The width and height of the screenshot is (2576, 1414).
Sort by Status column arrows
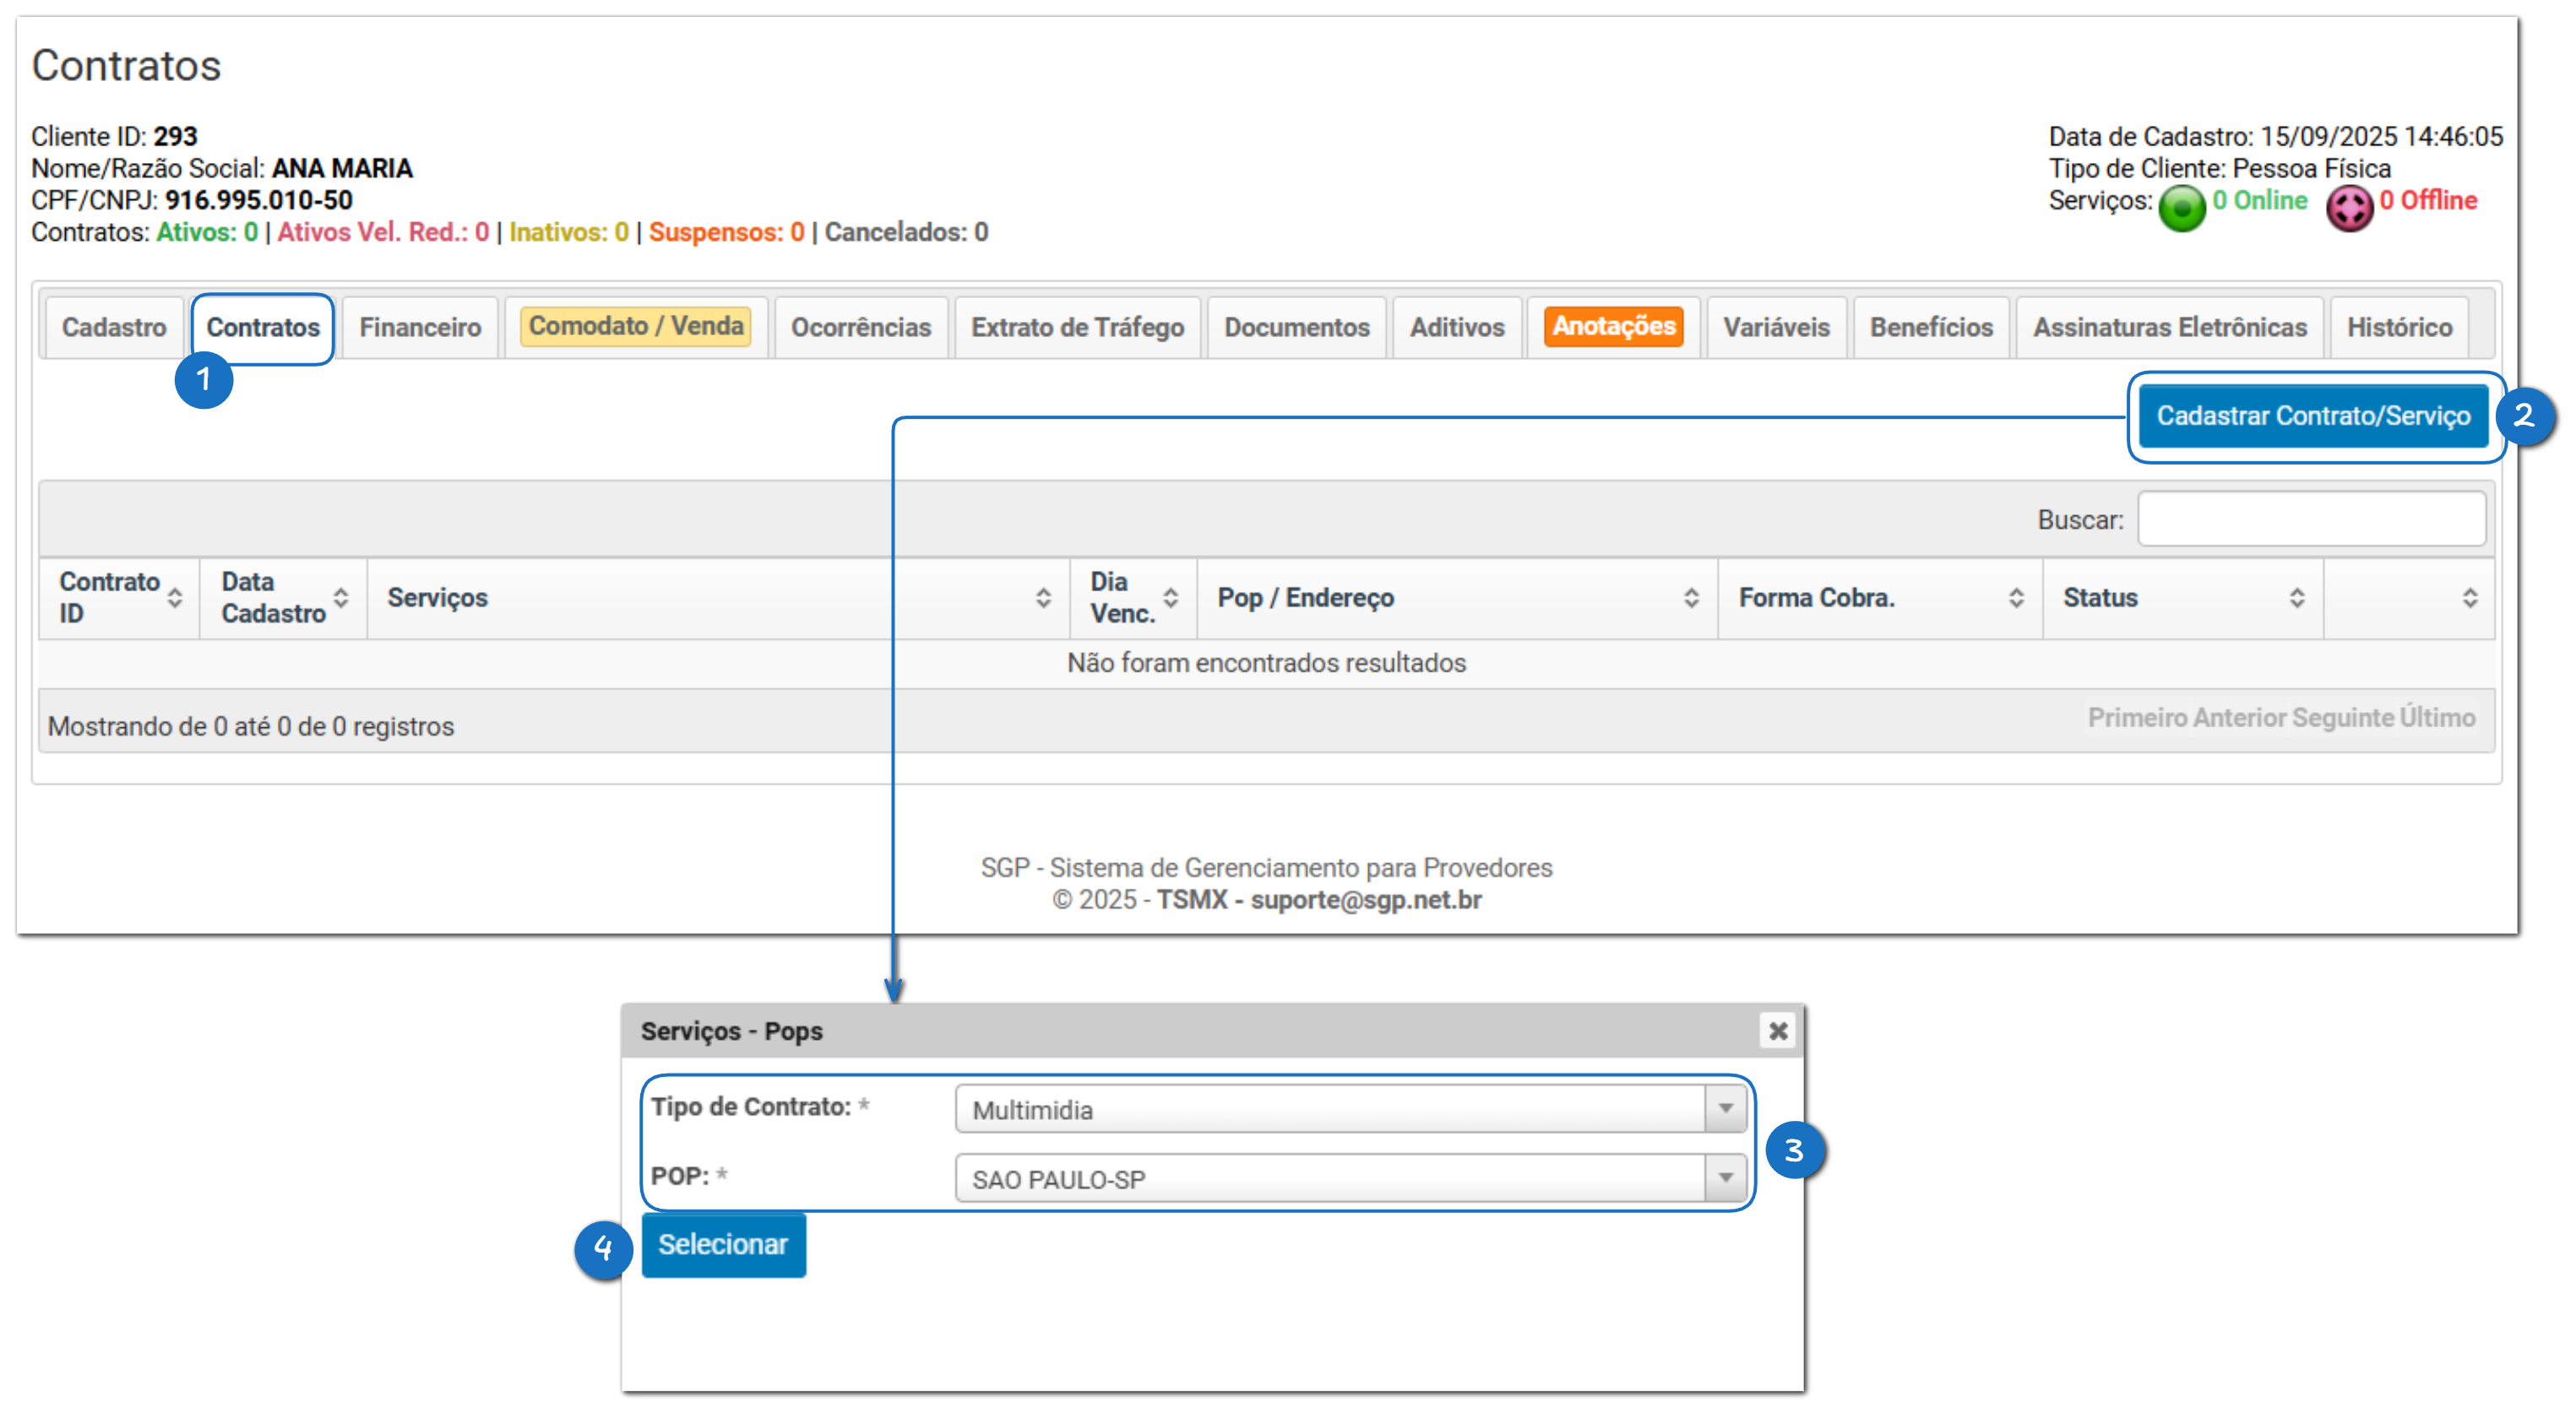pyautogui.click(x=2297, y=598)
